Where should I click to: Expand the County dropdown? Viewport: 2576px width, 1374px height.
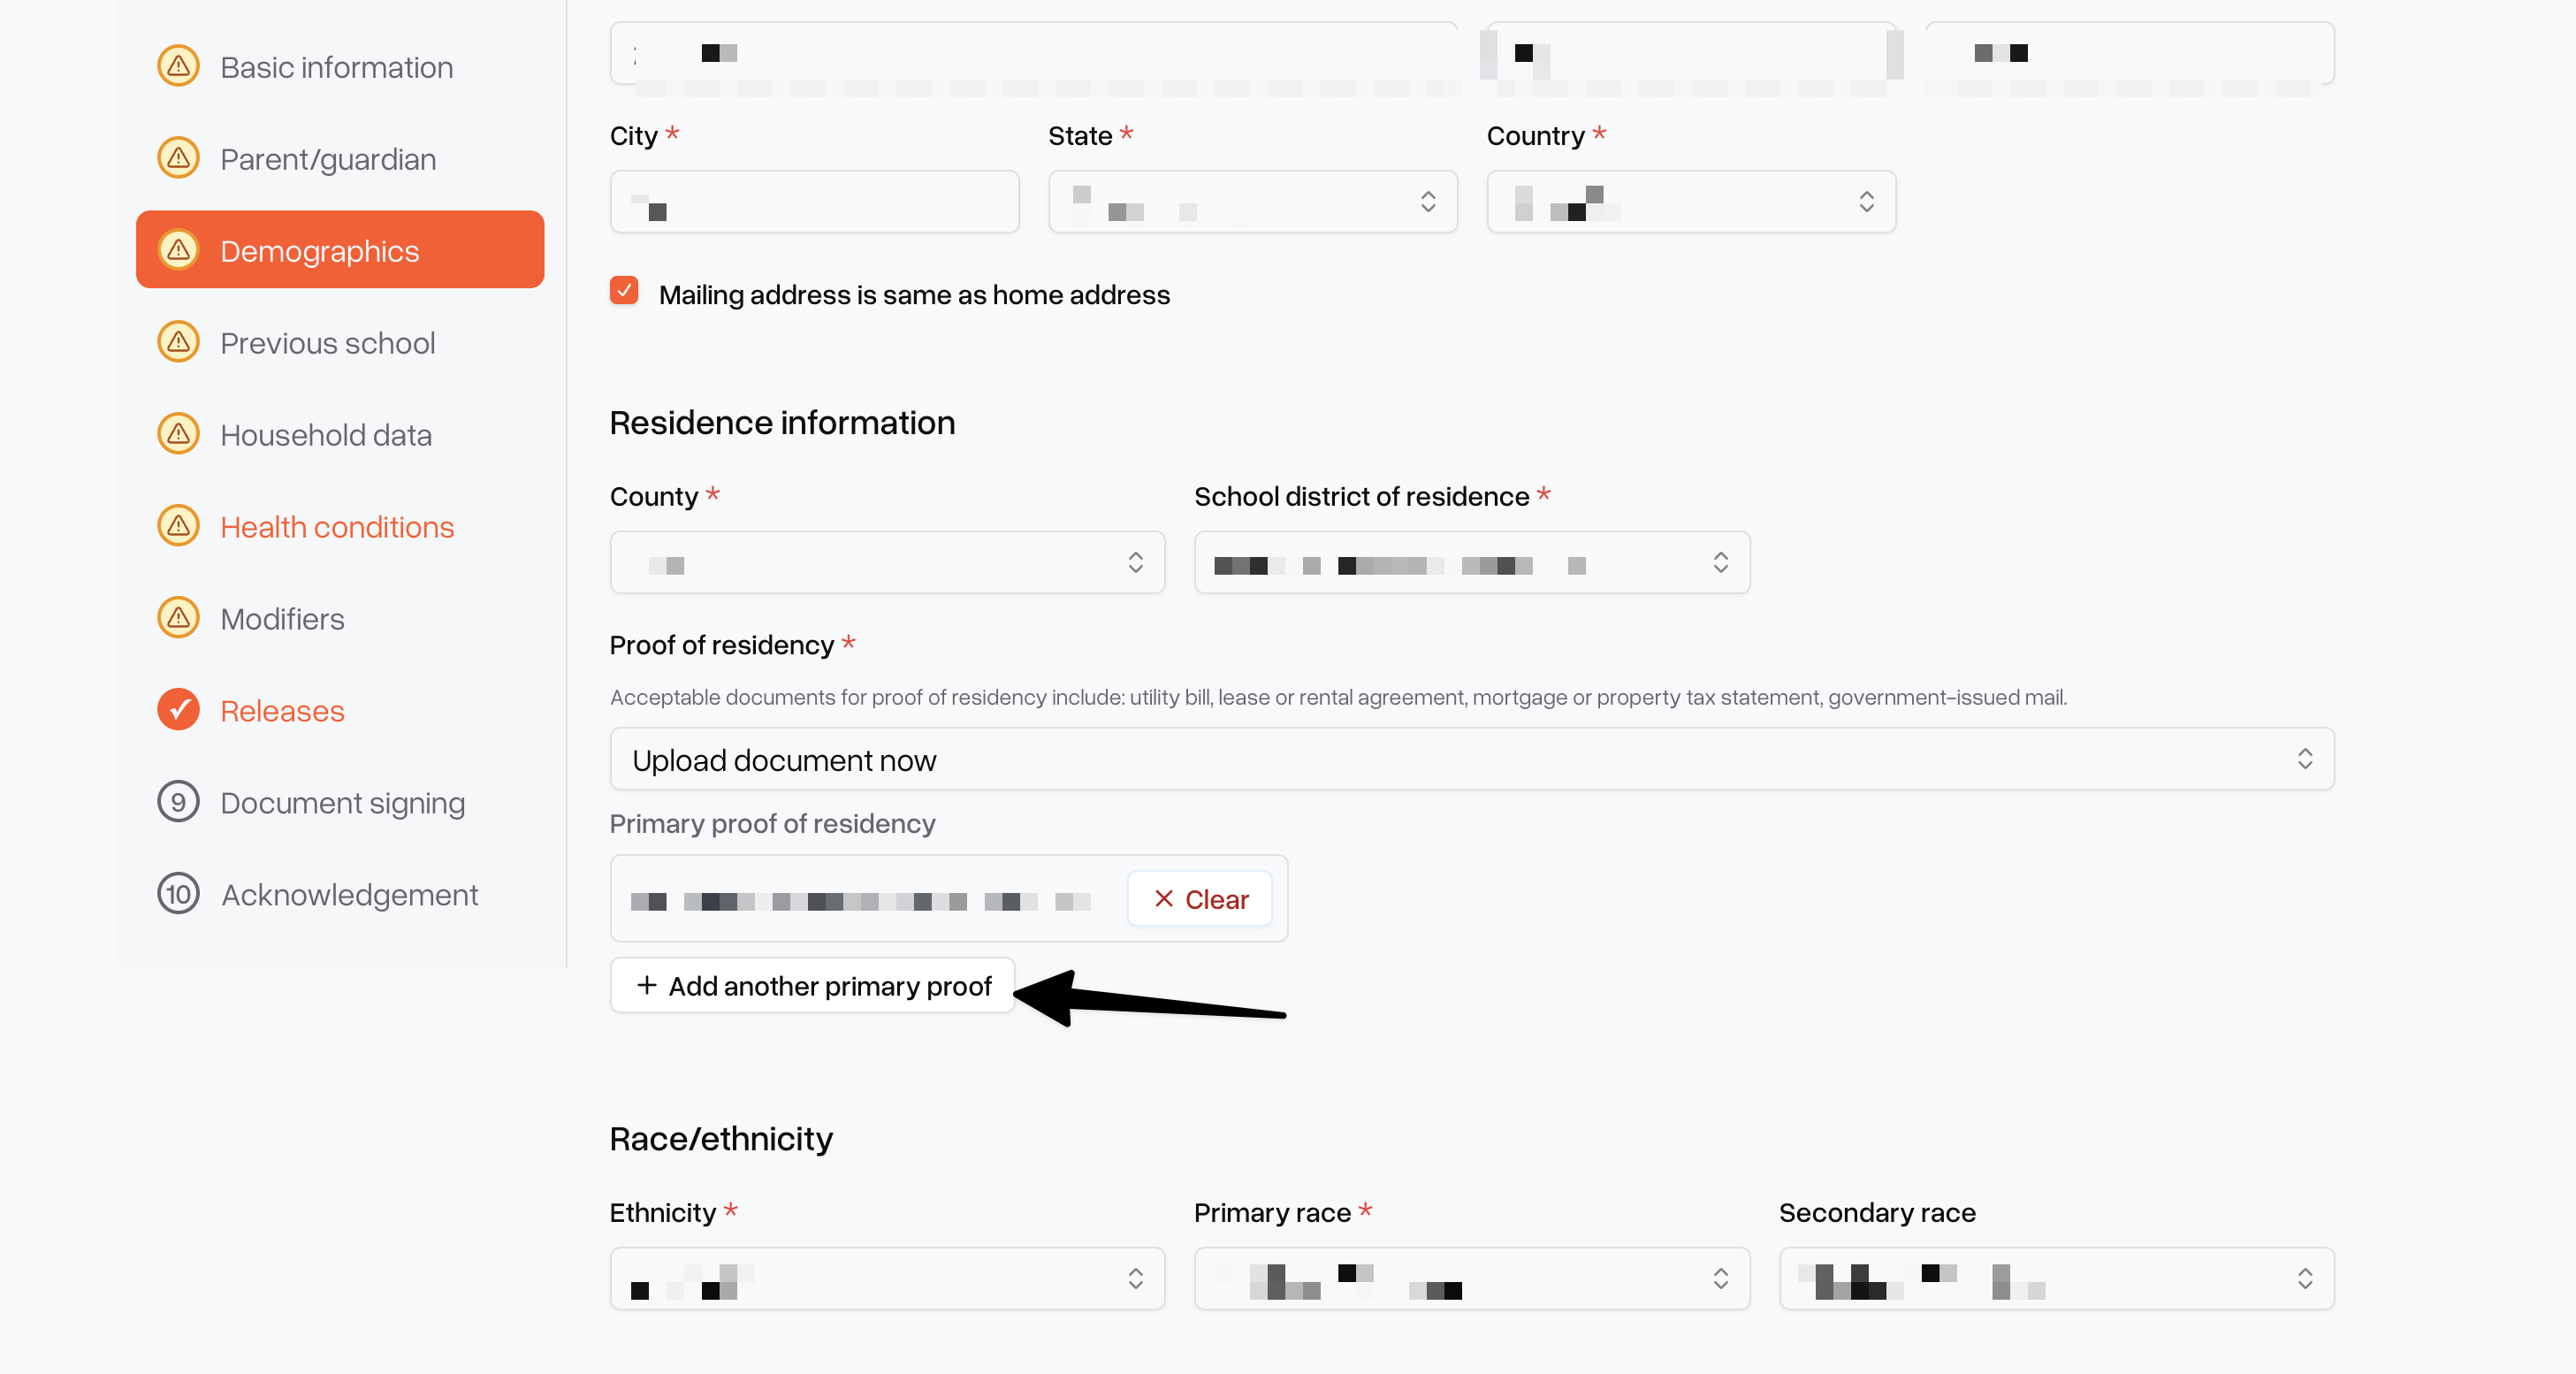tap(887, 563)
